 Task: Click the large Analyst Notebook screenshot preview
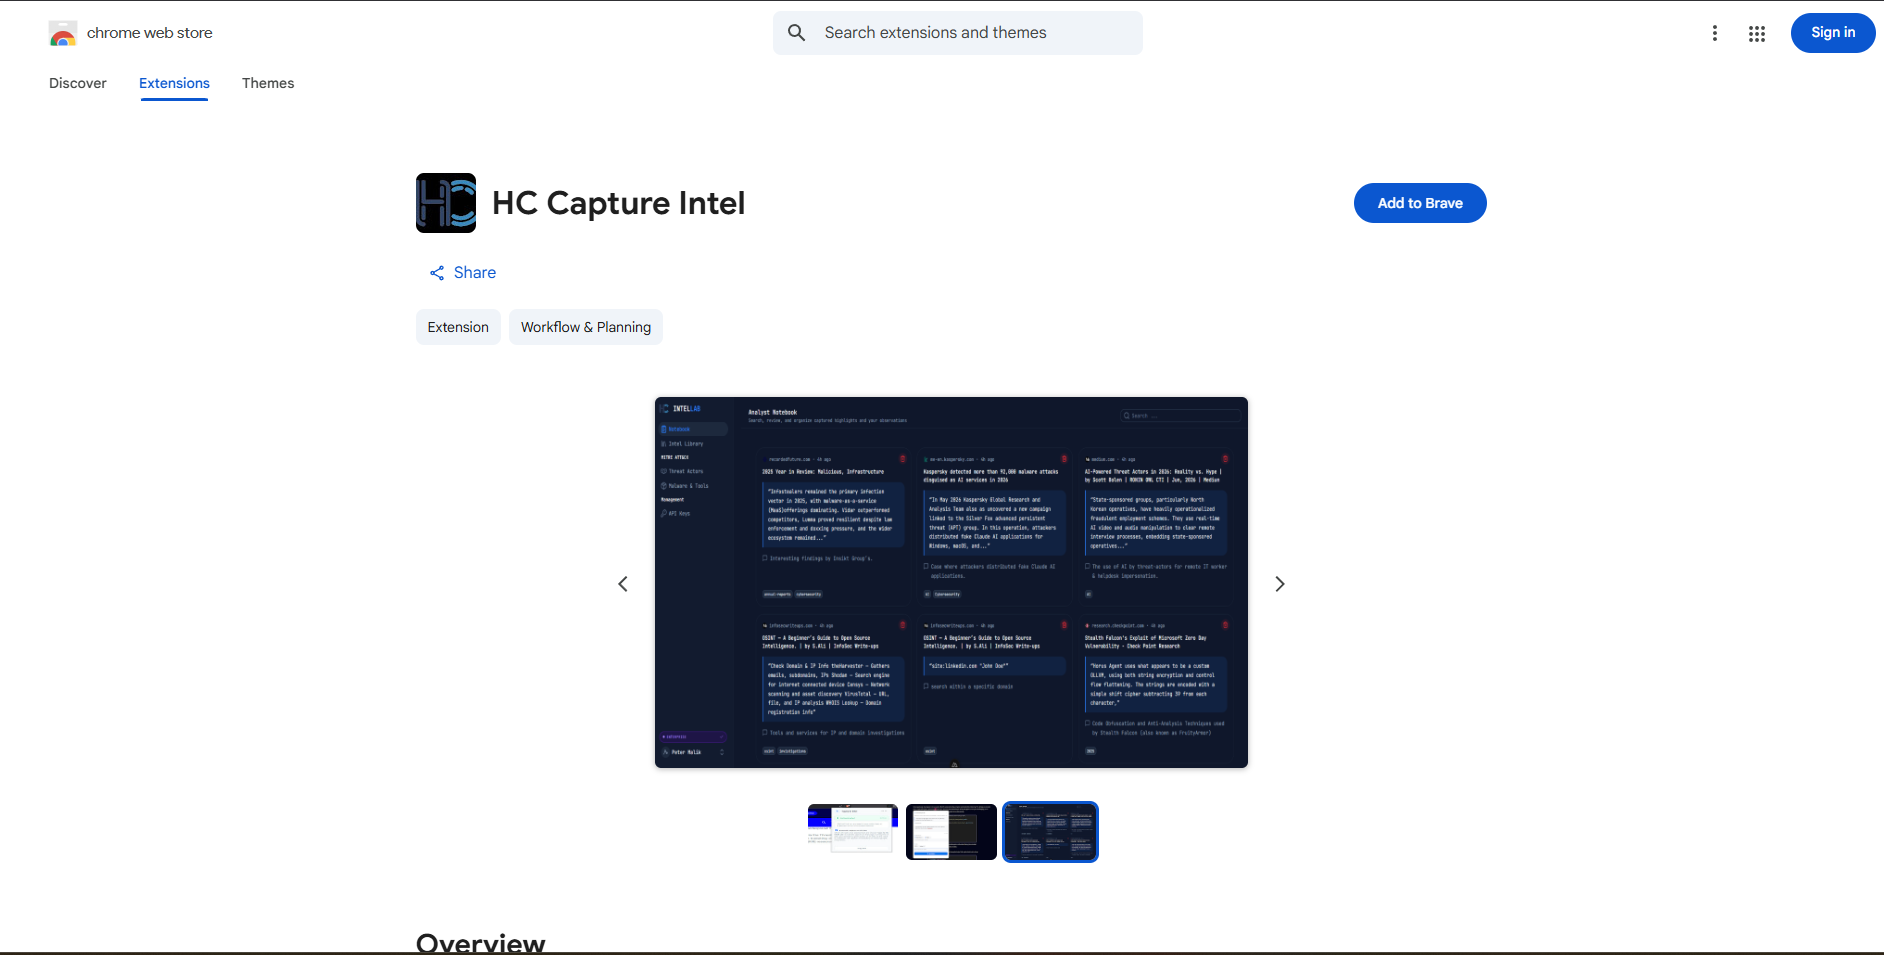pos(951,583)
